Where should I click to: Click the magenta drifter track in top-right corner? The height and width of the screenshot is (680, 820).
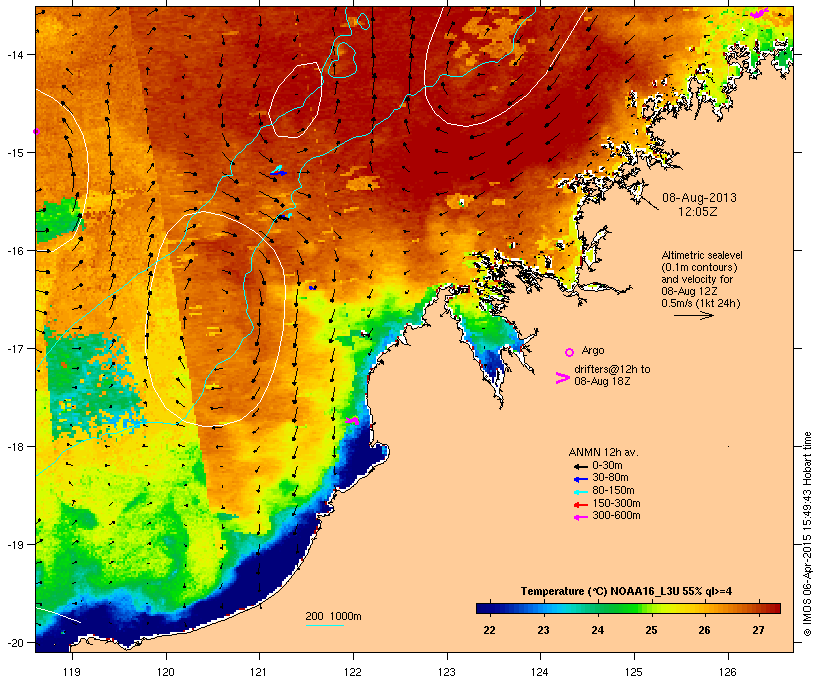[759, 13]
